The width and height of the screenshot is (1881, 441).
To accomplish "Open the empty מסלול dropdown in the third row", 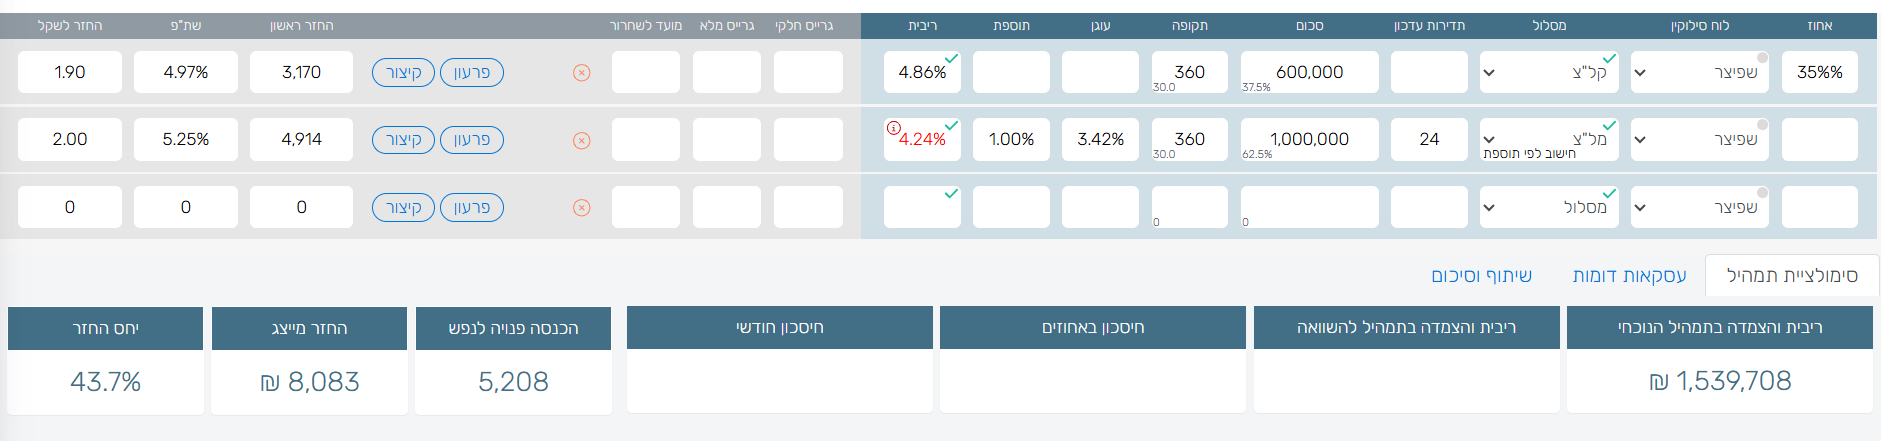I will click(1489, 208).
